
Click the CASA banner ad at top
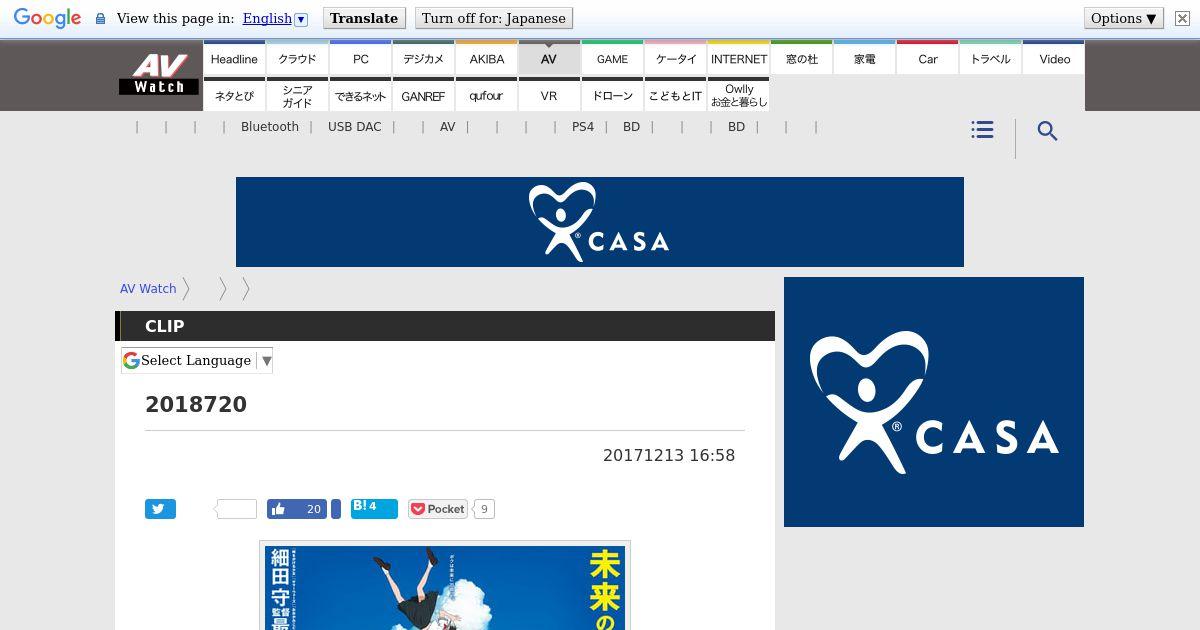[600, 222]
